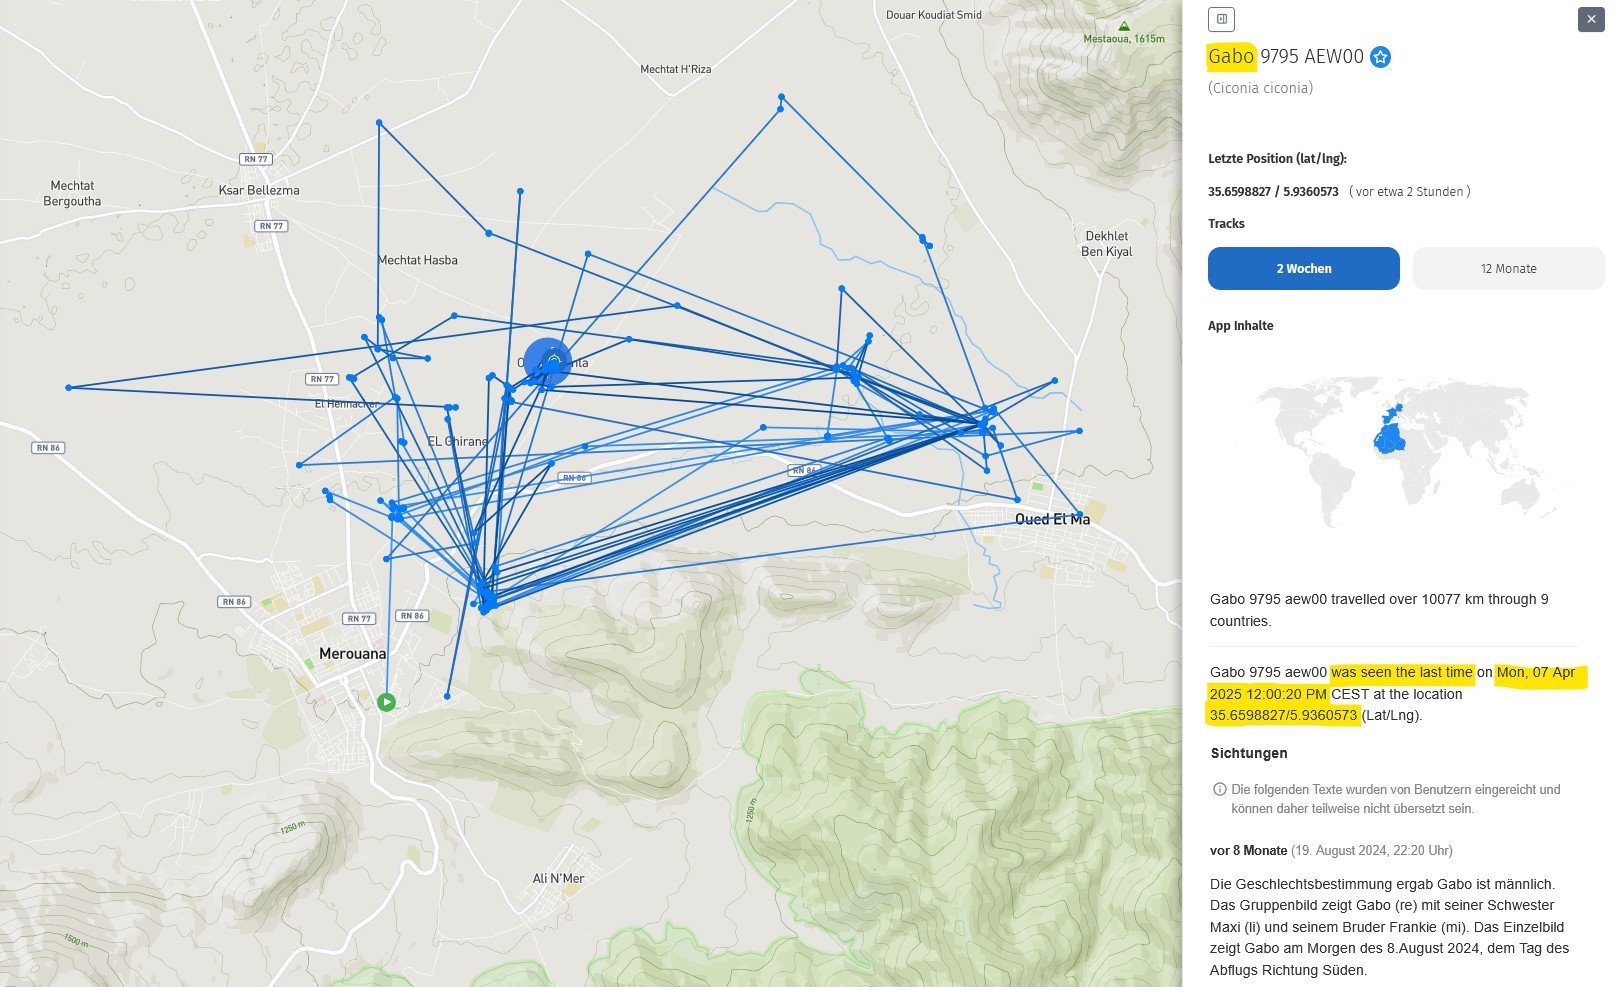Click the Mechtat Hasba place label
The image size is (1613, 987).
417,260
